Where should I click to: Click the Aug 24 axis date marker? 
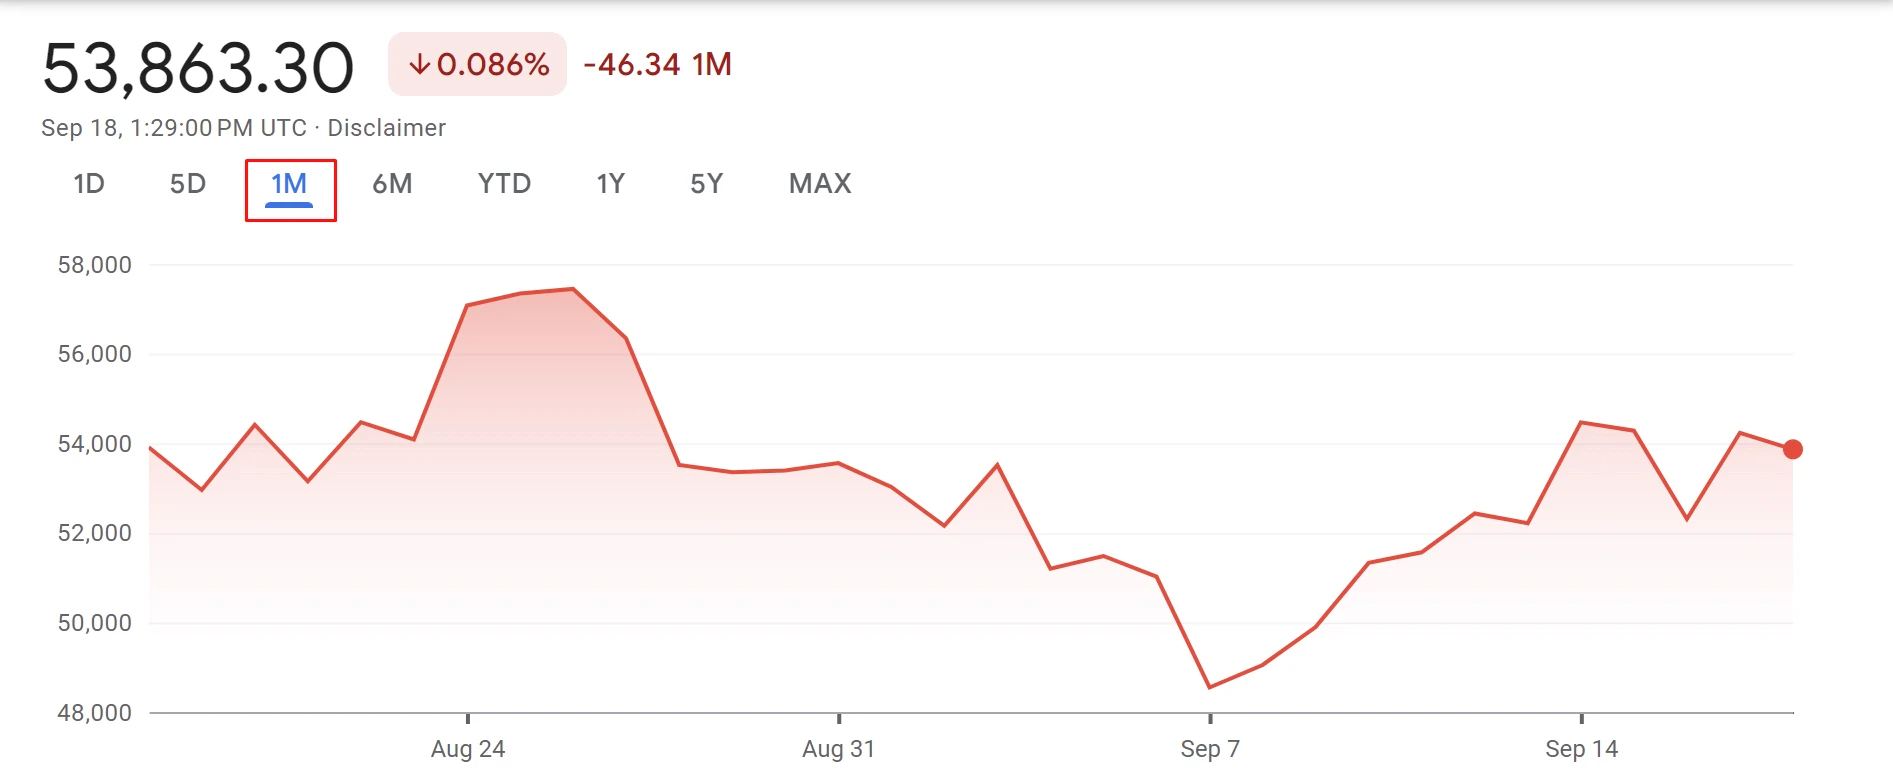tap(468, 749)
